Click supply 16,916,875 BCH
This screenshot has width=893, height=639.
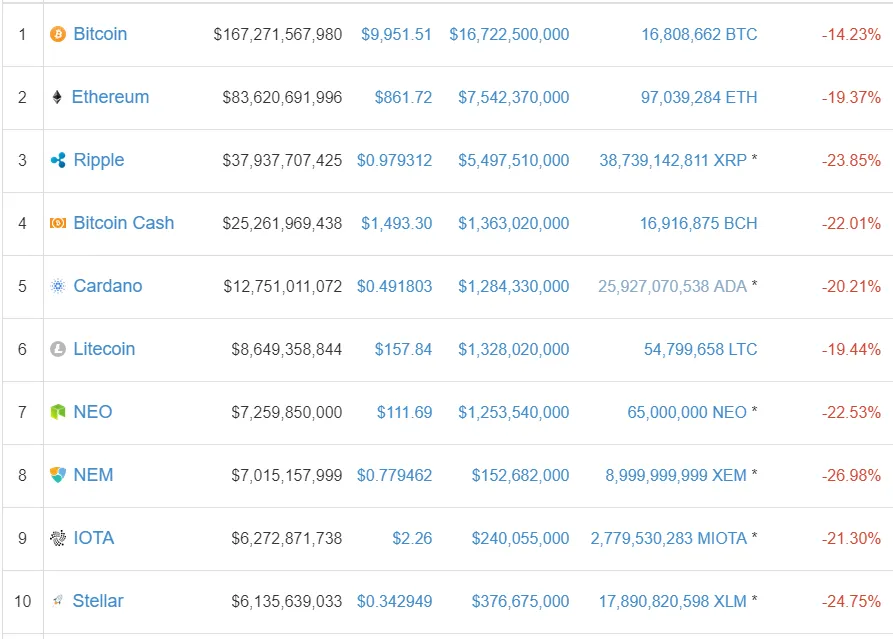pyautogui.click(x=699, y=224)
